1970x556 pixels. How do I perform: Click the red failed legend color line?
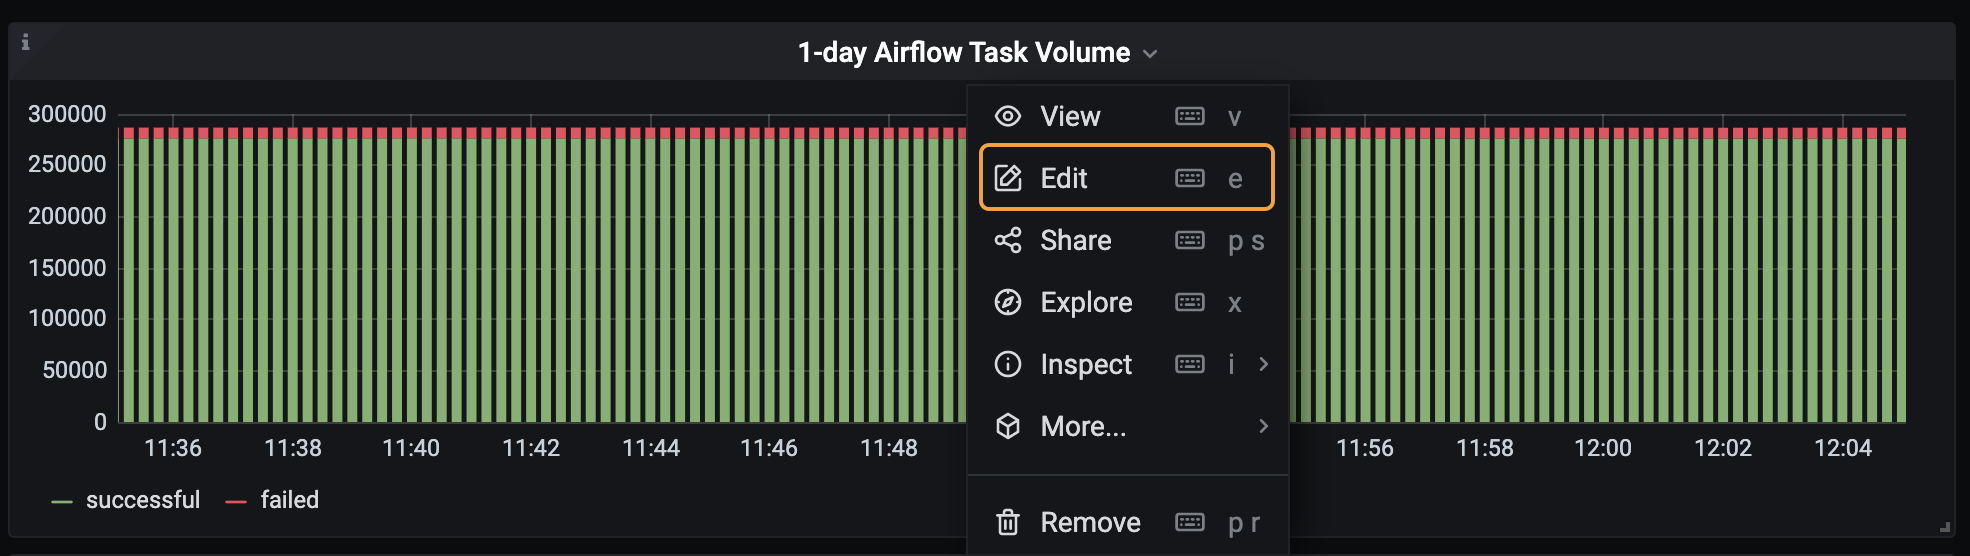236,502
